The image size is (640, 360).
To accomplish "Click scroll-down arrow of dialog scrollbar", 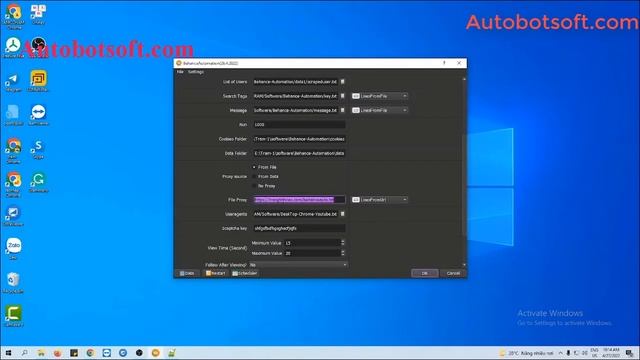I will [x=464, y=265].
